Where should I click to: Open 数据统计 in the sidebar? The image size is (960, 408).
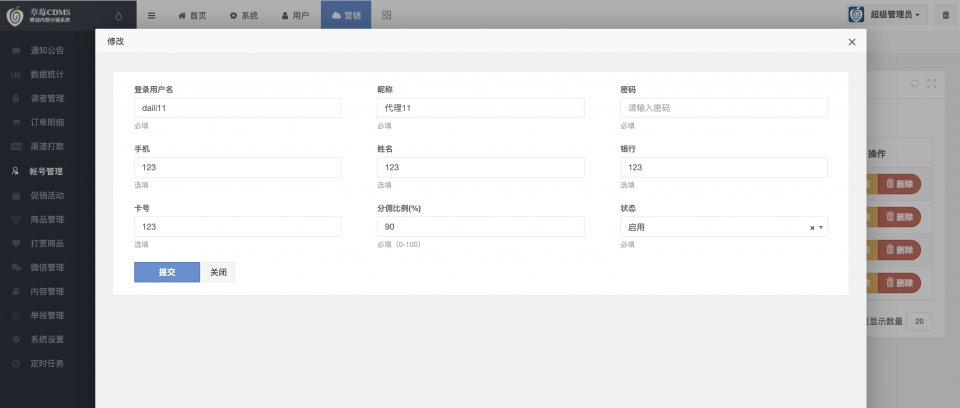pos(47,74)
